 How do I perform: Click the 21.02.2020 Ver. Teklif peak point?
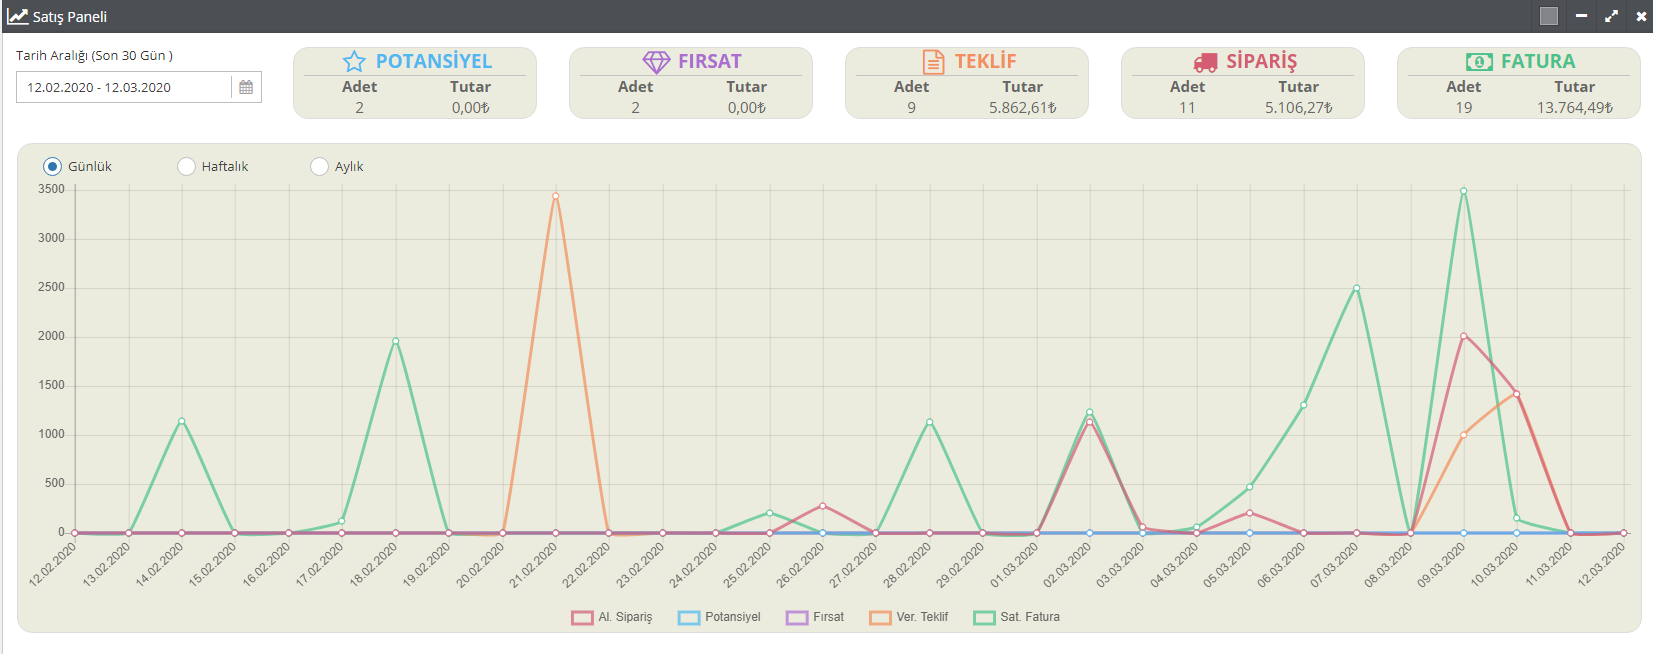555,196
